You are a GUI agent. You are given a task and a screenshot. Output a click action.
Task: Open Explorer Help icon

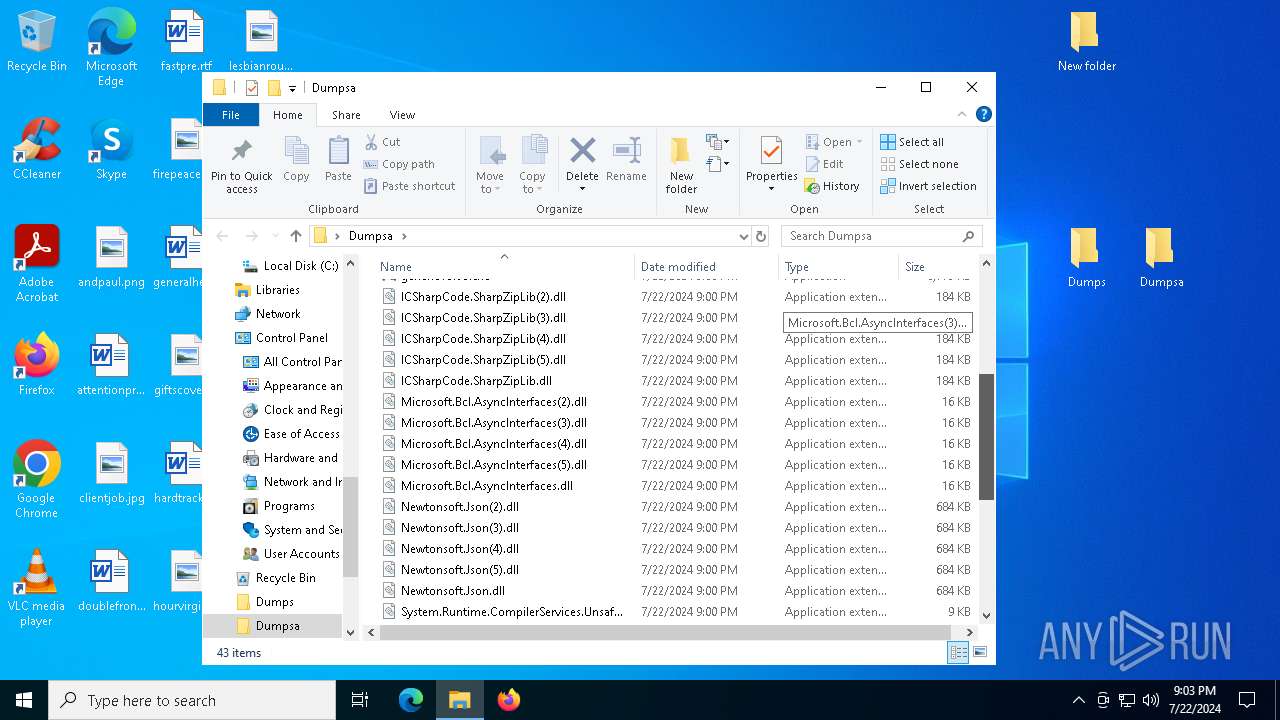click(x=984, y=115)
